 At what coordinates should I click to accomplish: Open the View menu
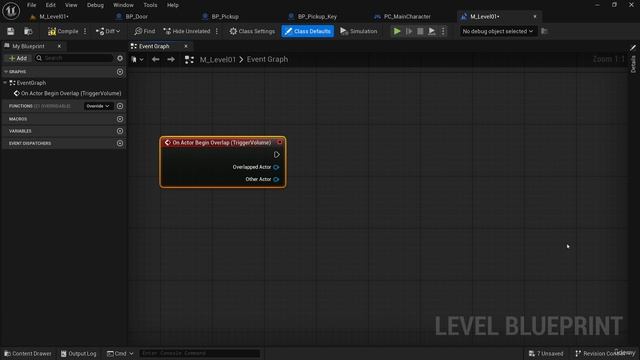click(71, 5)
